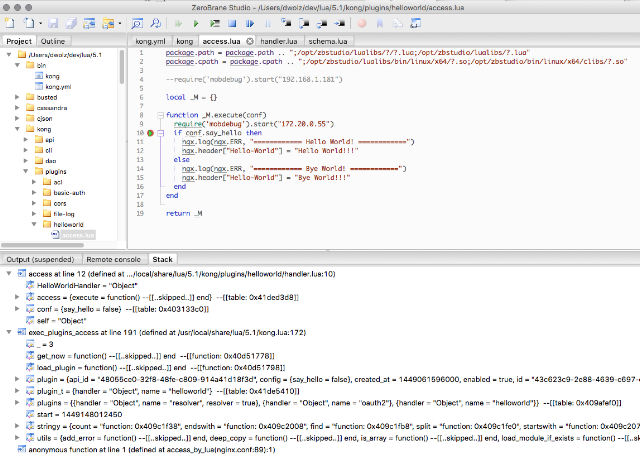
Task: Expand the cassandra folder
Action: click(x=17, y=108)
